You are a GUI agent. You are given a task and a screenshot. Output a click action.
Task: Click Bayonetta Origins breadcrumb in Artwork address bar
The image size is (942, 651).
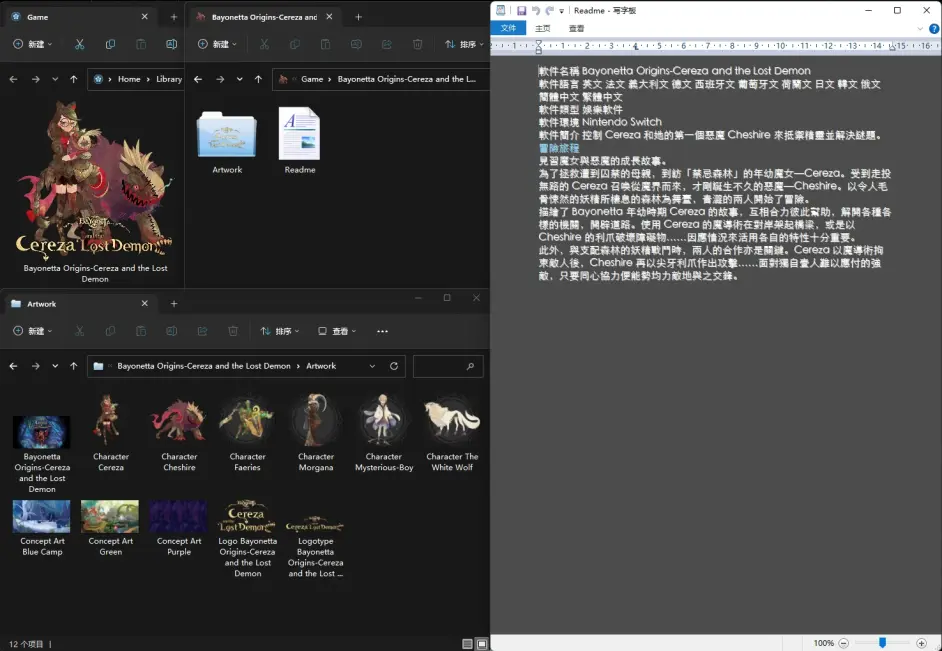[204, 366]
